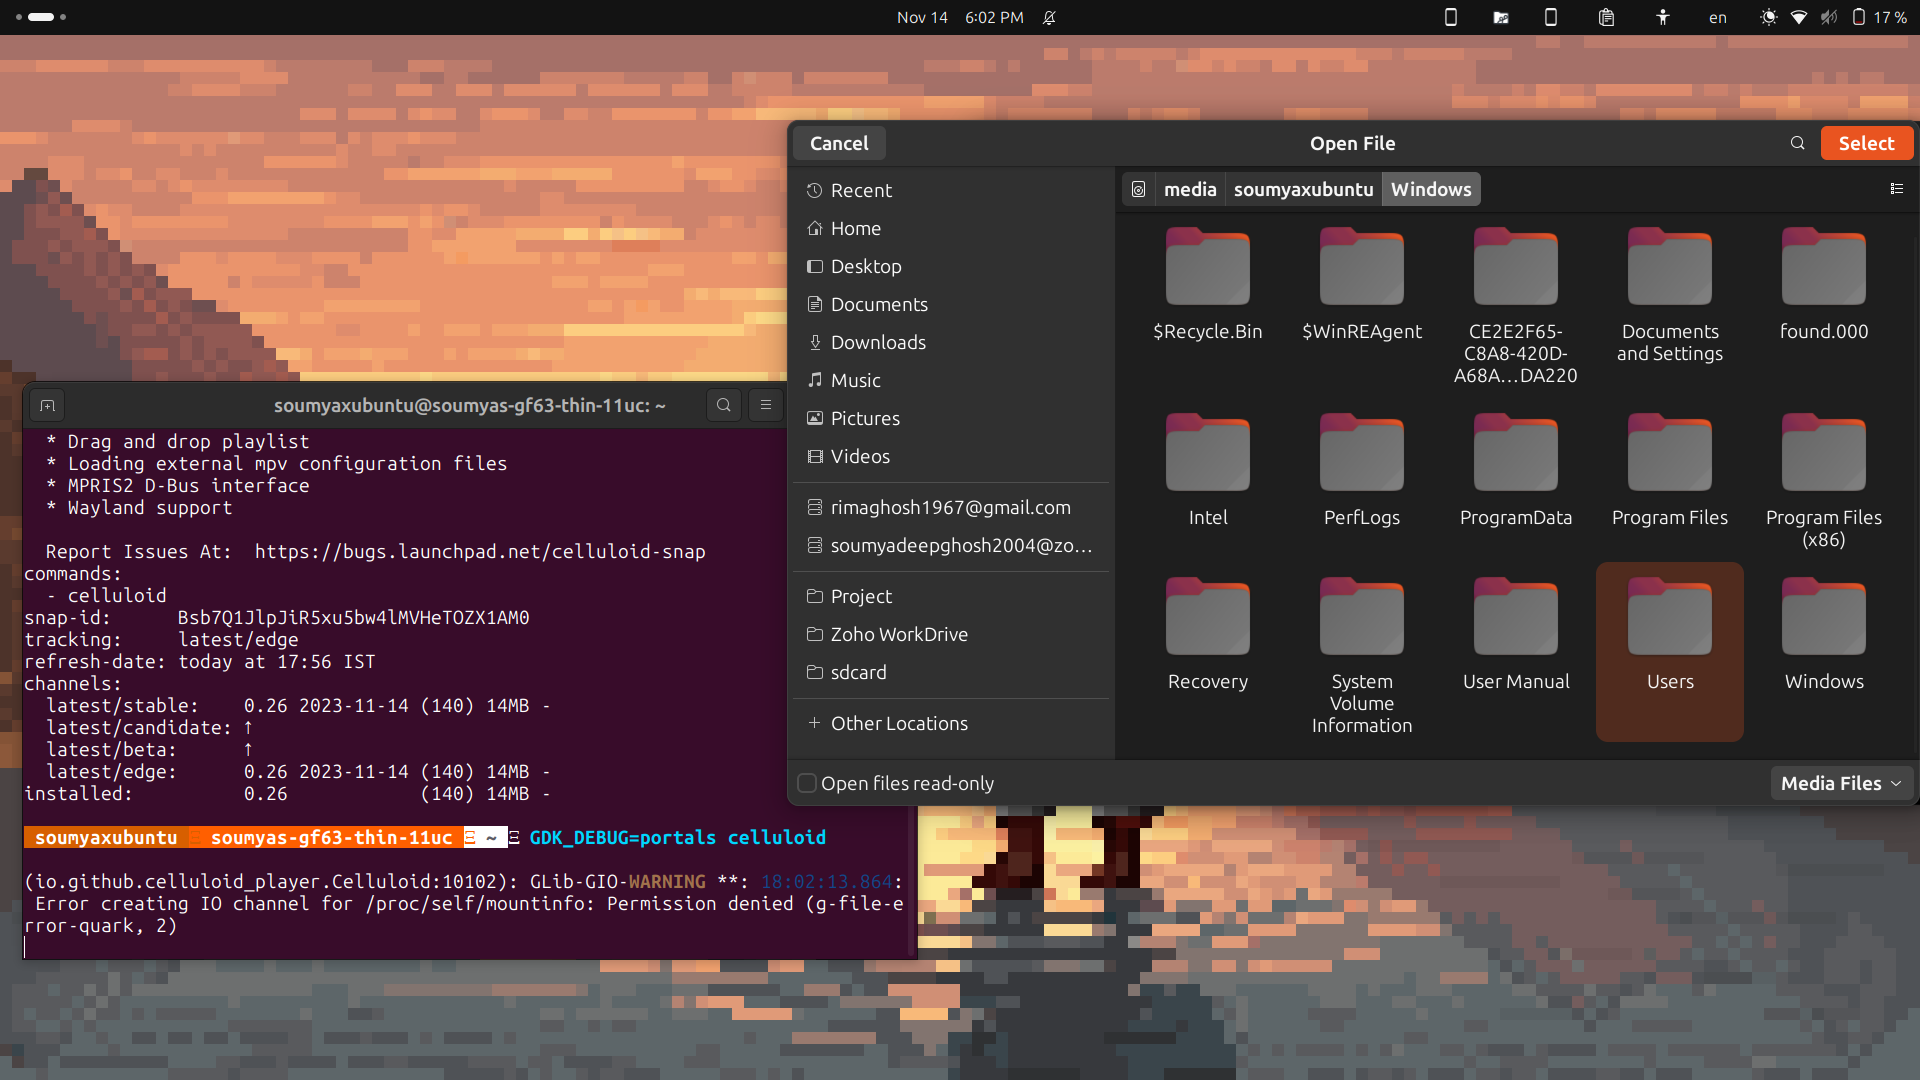1920x1080 pixels.
Task: Open the en keyboard layout menu
Action: tap(1717, 17)
